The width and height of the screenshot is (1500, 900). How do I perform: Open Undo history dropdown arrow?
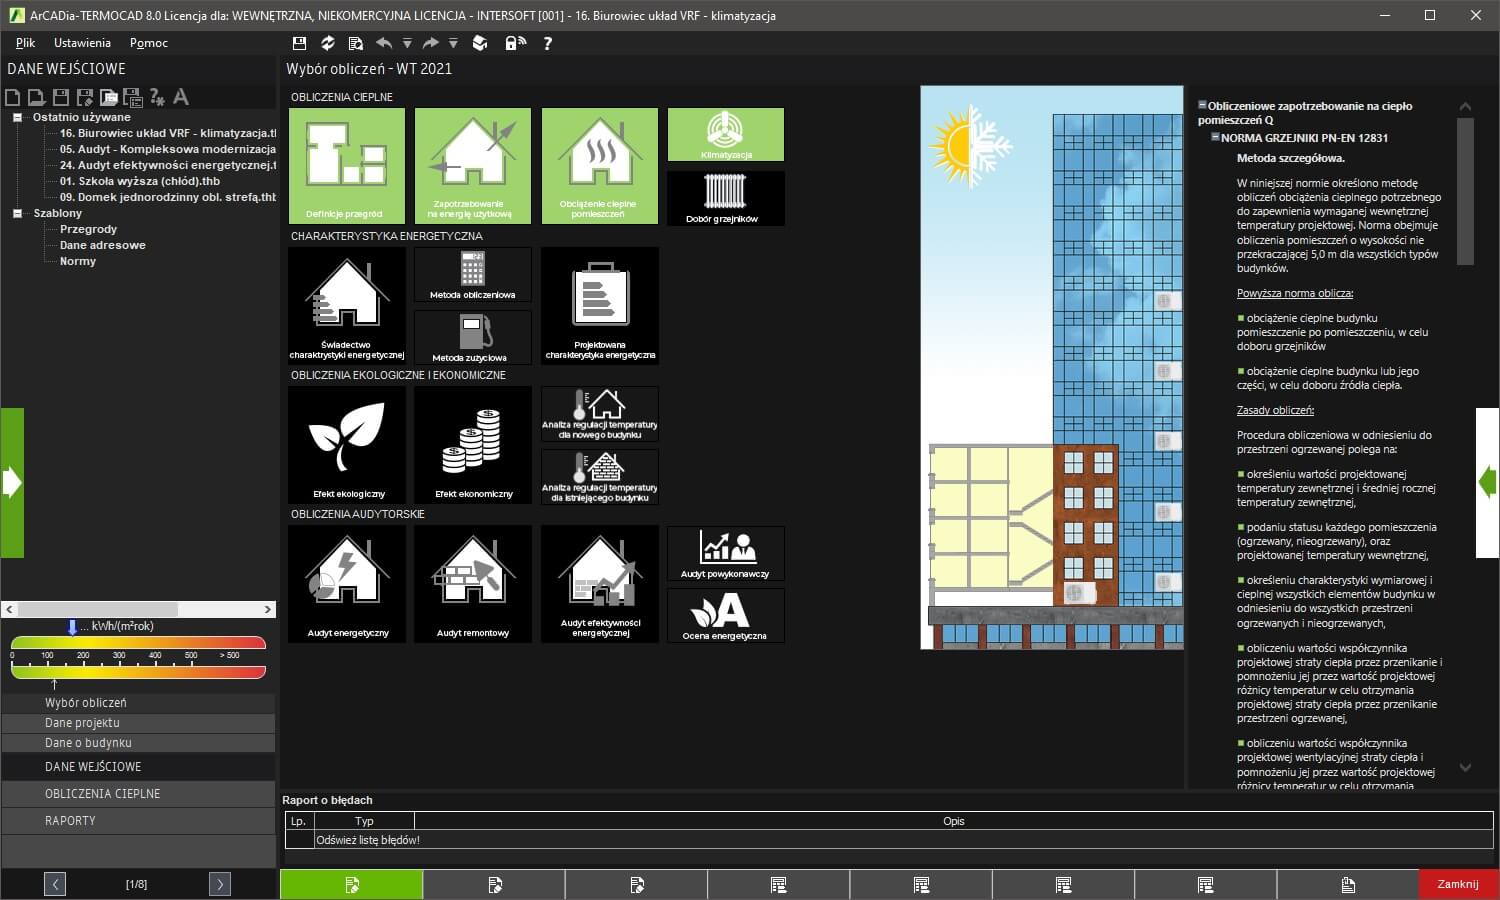(x=407, y=43)
